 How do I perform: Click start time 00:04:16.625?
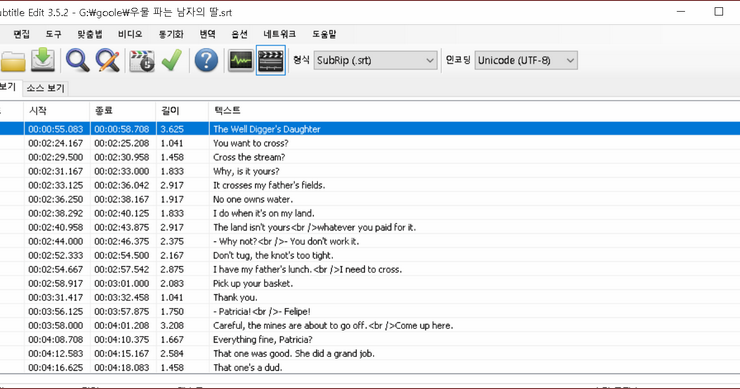56,367
